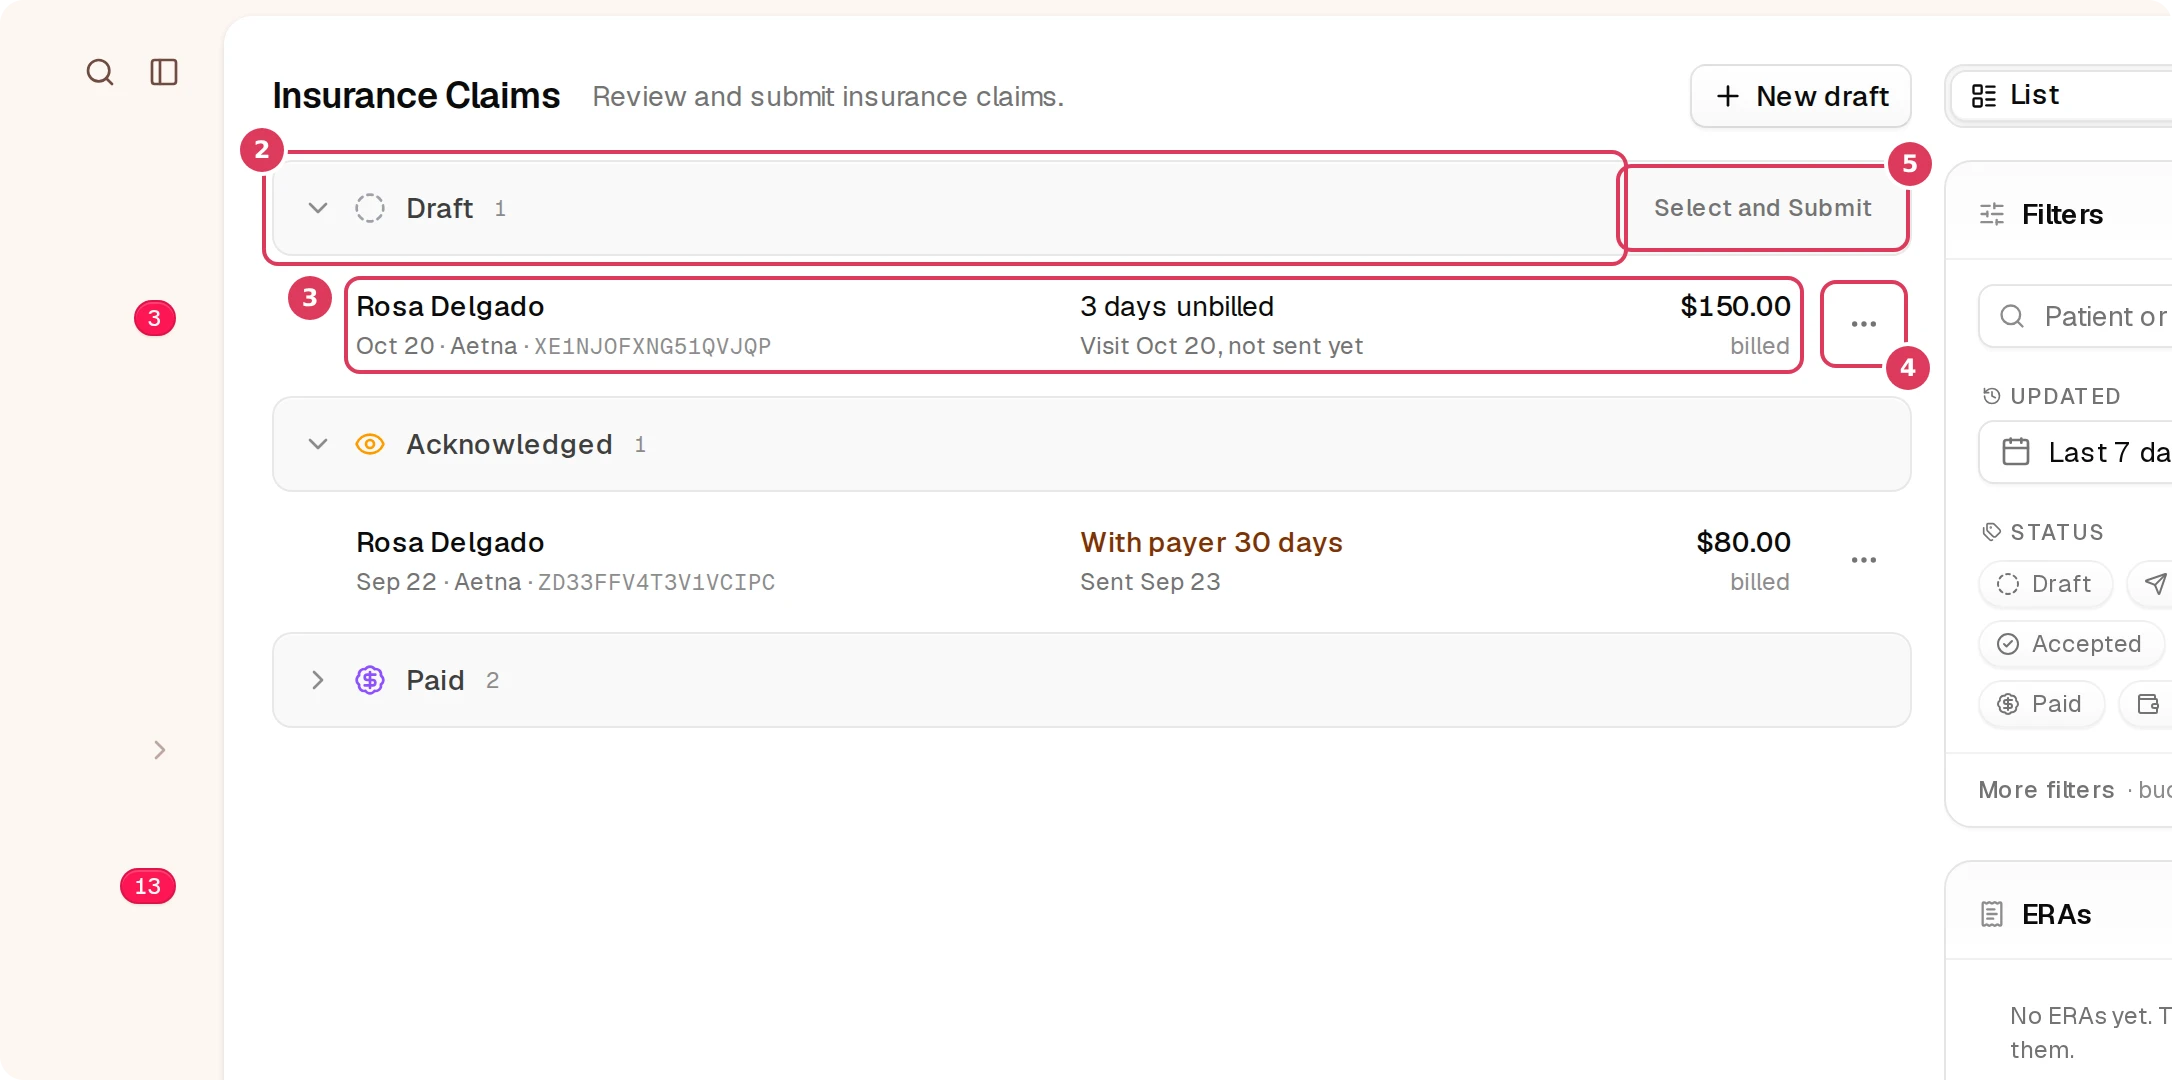Open the Last 7 days date dropdown
Screen dimensions: 2172x1080
2076,452
